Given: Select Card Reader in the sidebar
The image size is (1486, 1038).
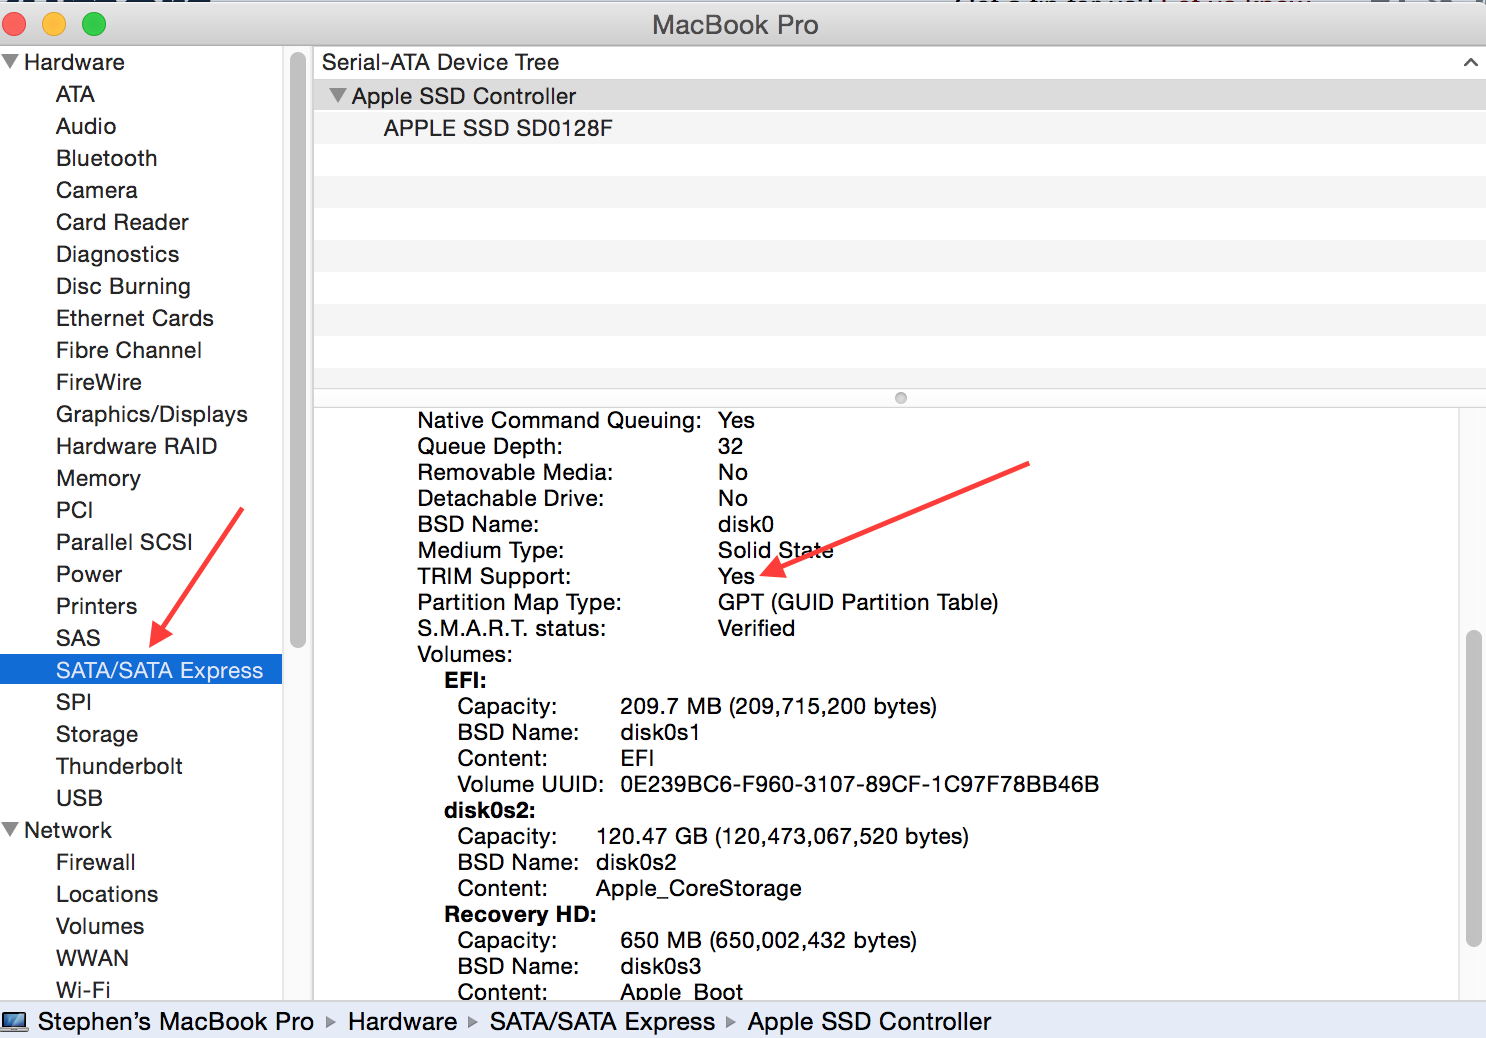Looking at the screenshot, I should tap(122, 222).
